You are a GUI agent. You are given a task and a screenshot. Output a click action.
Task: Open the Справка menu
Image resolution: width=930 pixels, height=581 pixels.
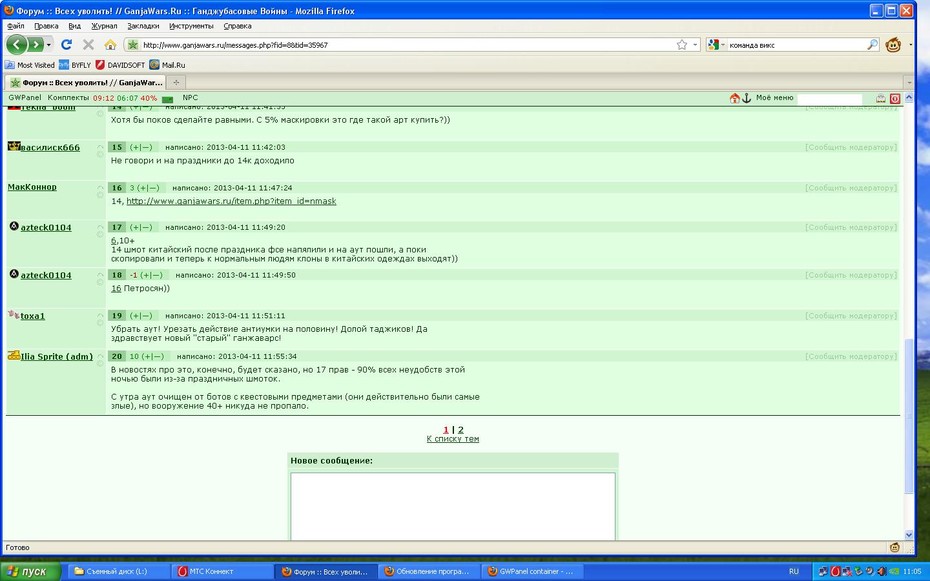pos(237,26)
